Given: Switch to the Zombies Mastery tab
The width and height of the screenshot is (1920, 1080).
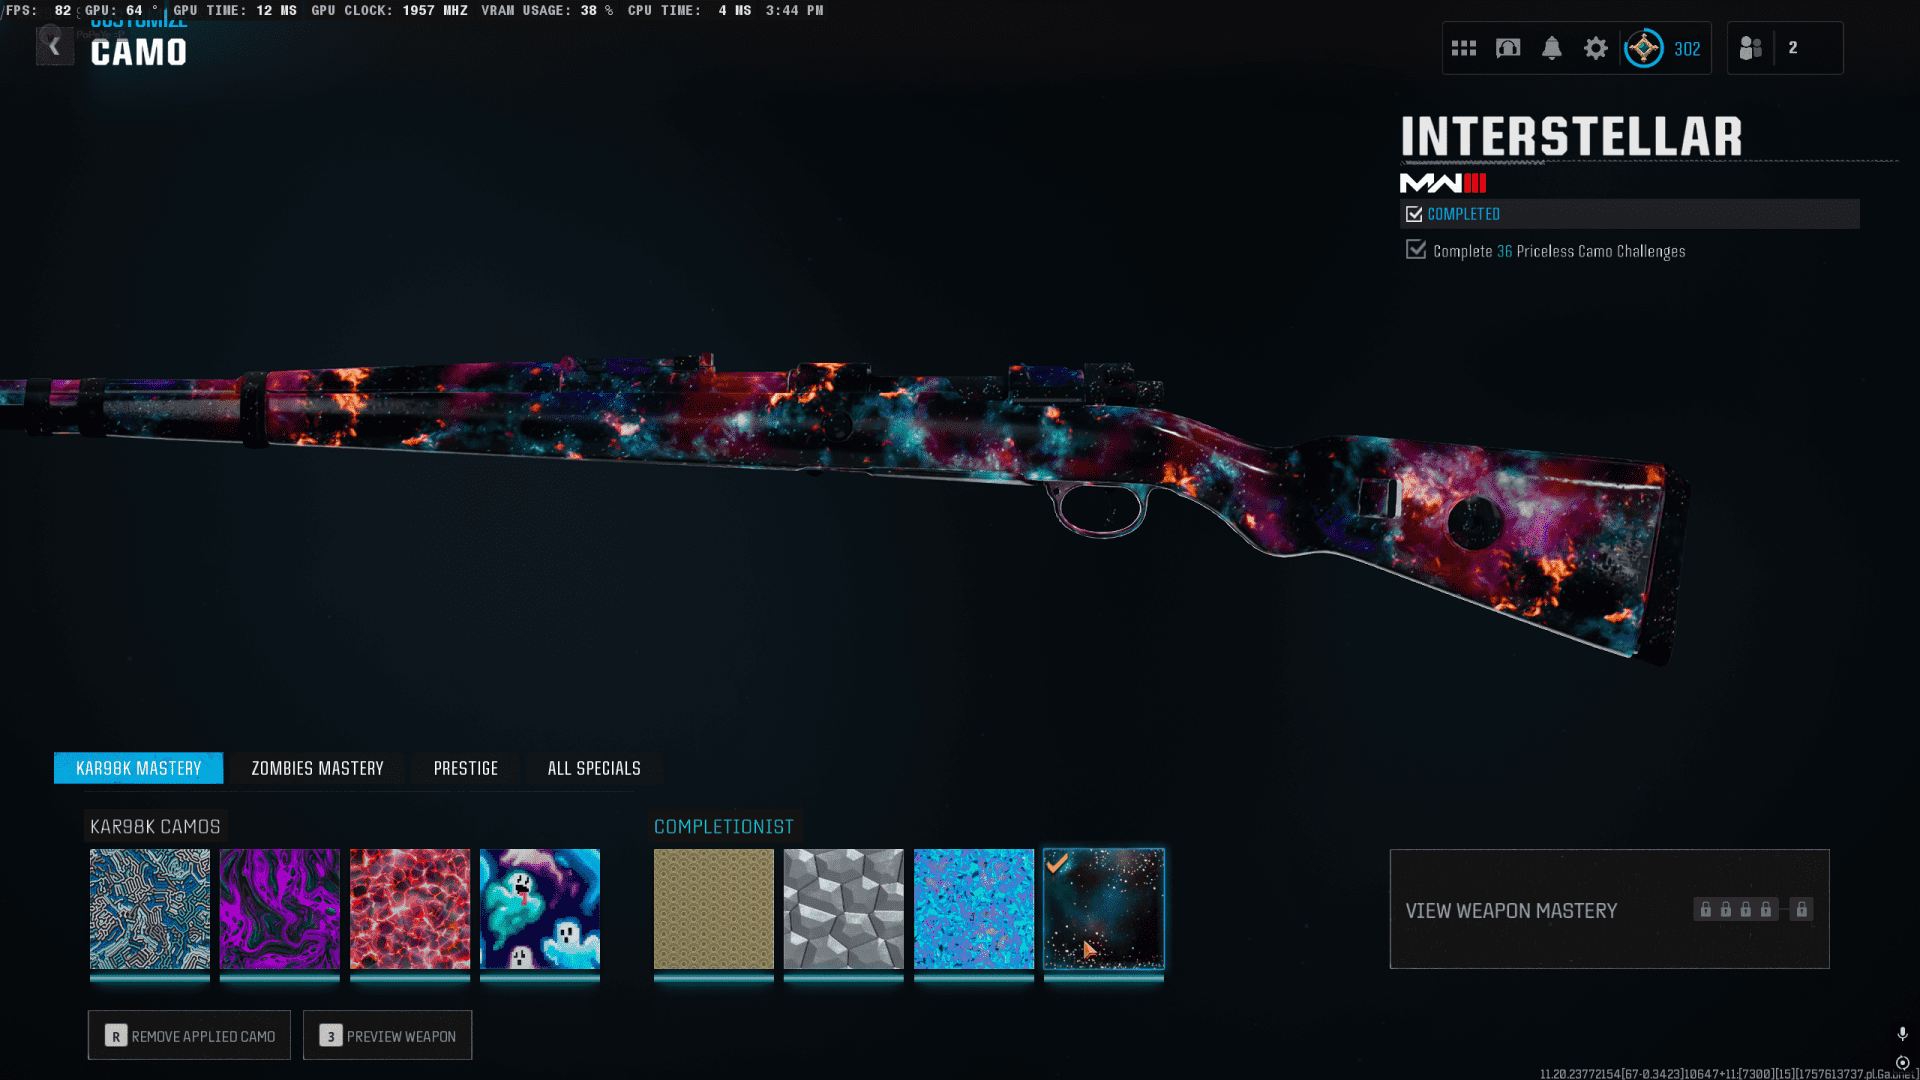Looking at the screenshot, I should click(x=317, y=768).
